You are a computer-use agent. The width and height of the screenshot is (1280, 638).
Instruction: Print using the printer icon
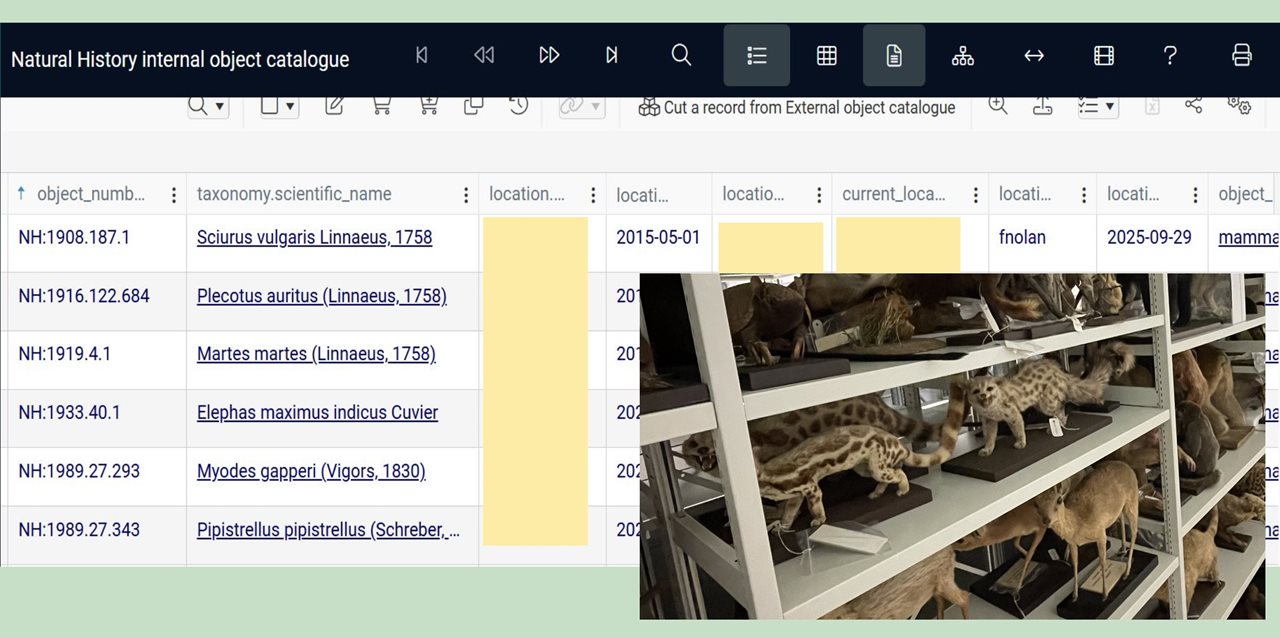(x=1242, y=56)
